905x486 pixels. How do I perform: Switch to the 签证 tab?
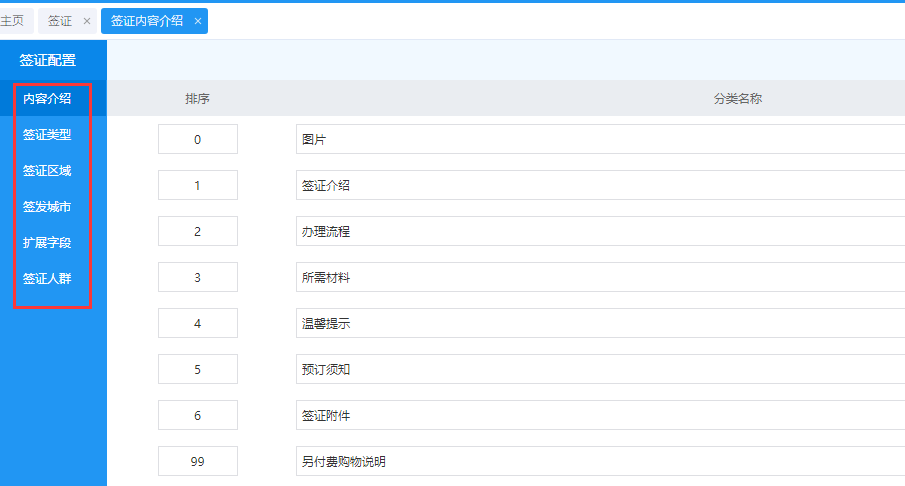pos(60,21)
